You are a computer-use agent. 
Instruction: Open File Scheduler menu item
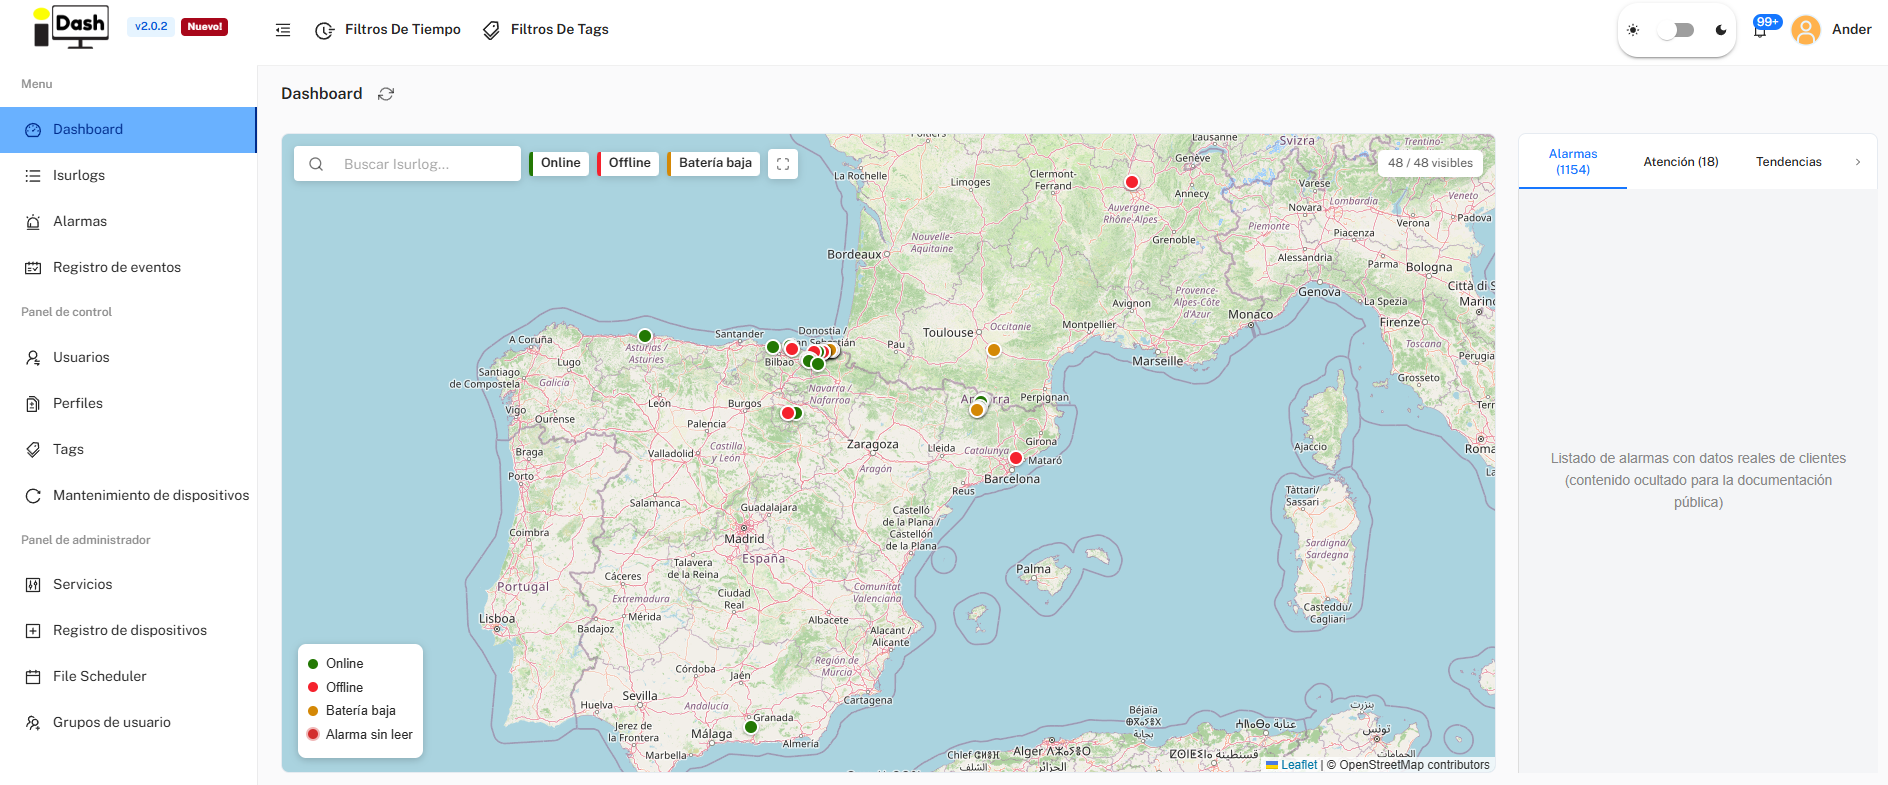click(x=128, y=677)
